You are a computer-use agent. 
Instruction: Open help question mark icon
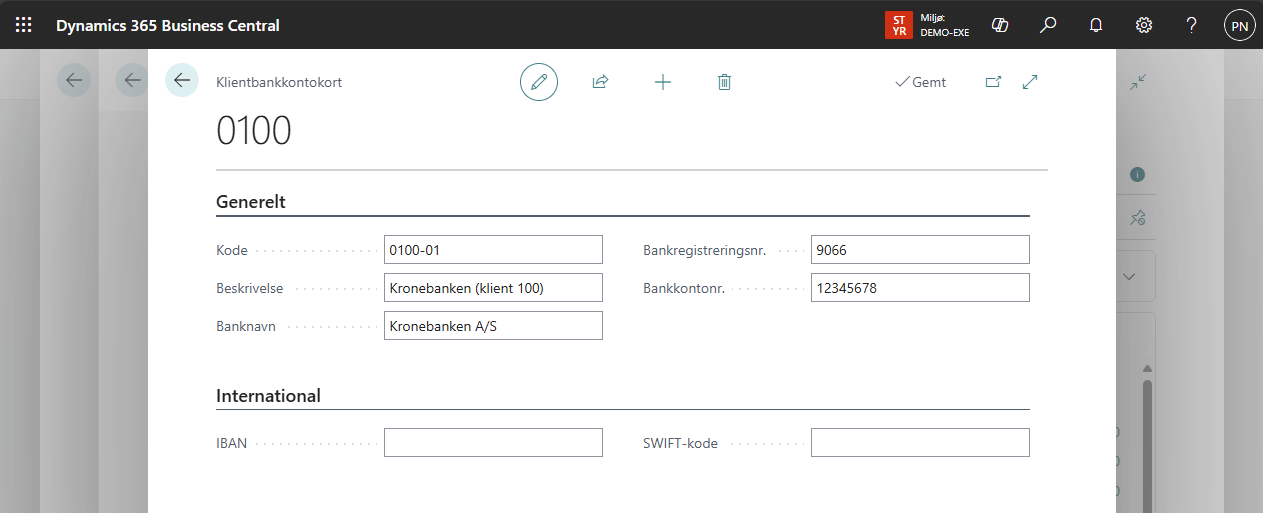pyautogui.click(x=1192, y=25)
